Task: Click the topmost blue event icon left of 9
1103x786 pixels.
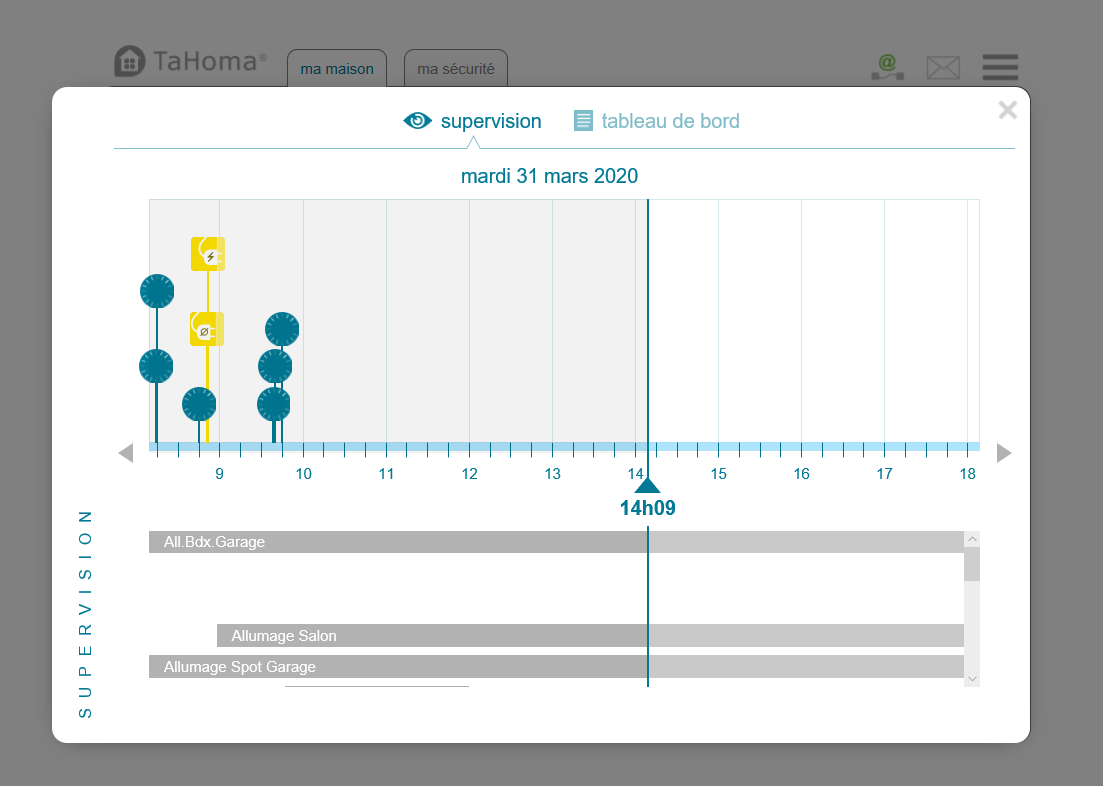Action: point(157,291)
